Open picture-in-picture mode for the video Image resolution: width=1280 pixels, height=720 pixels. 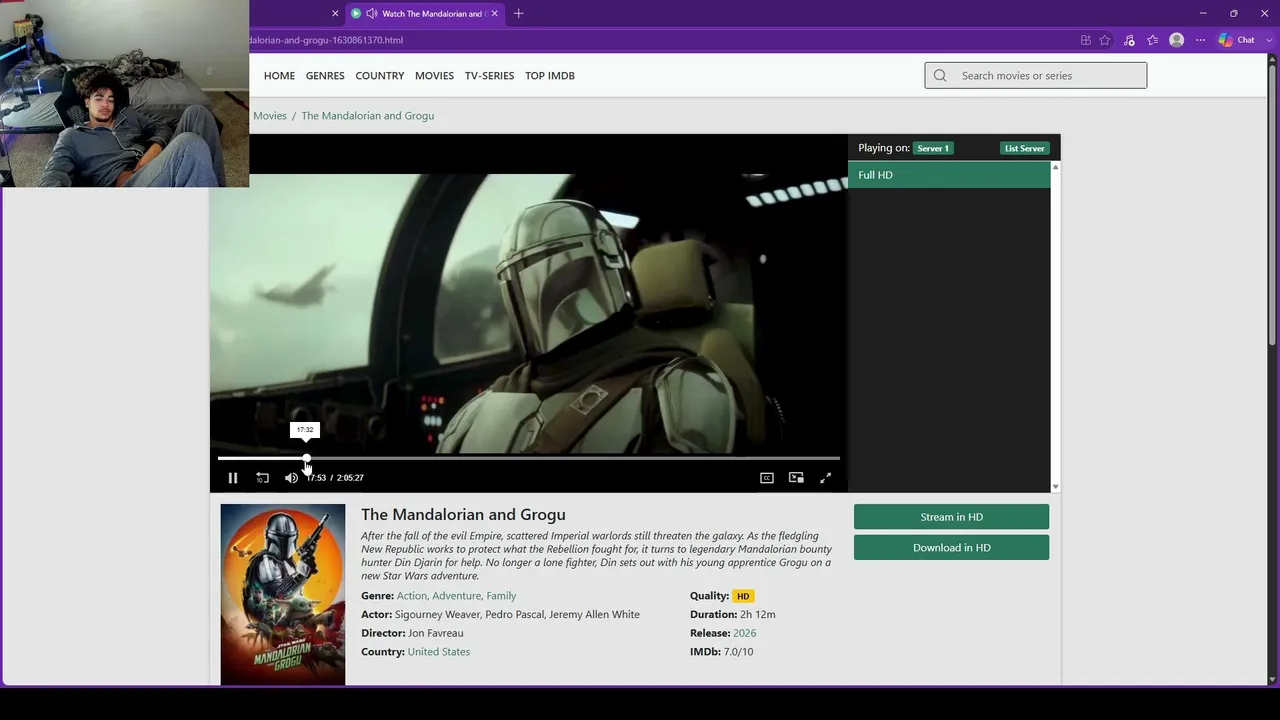coord(796,478)
